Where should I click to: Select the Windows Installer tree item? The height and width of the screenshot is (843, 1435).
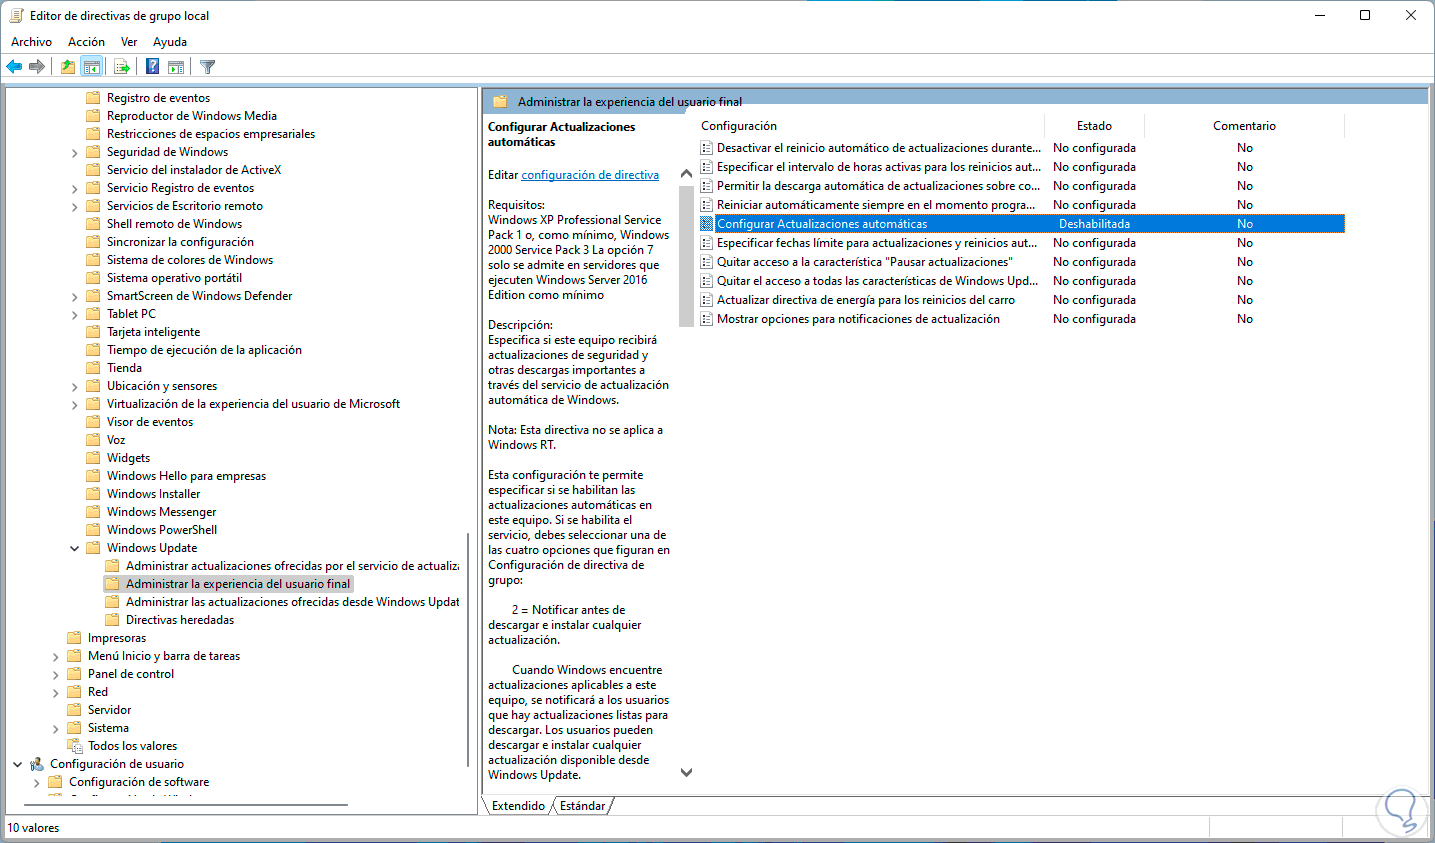coord(153,494)
